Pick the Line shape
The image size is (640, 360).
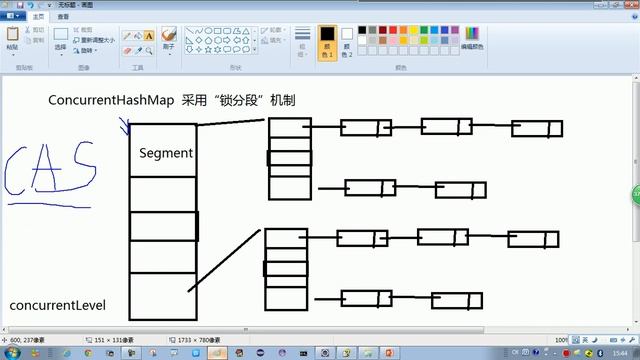coord(189,31)
